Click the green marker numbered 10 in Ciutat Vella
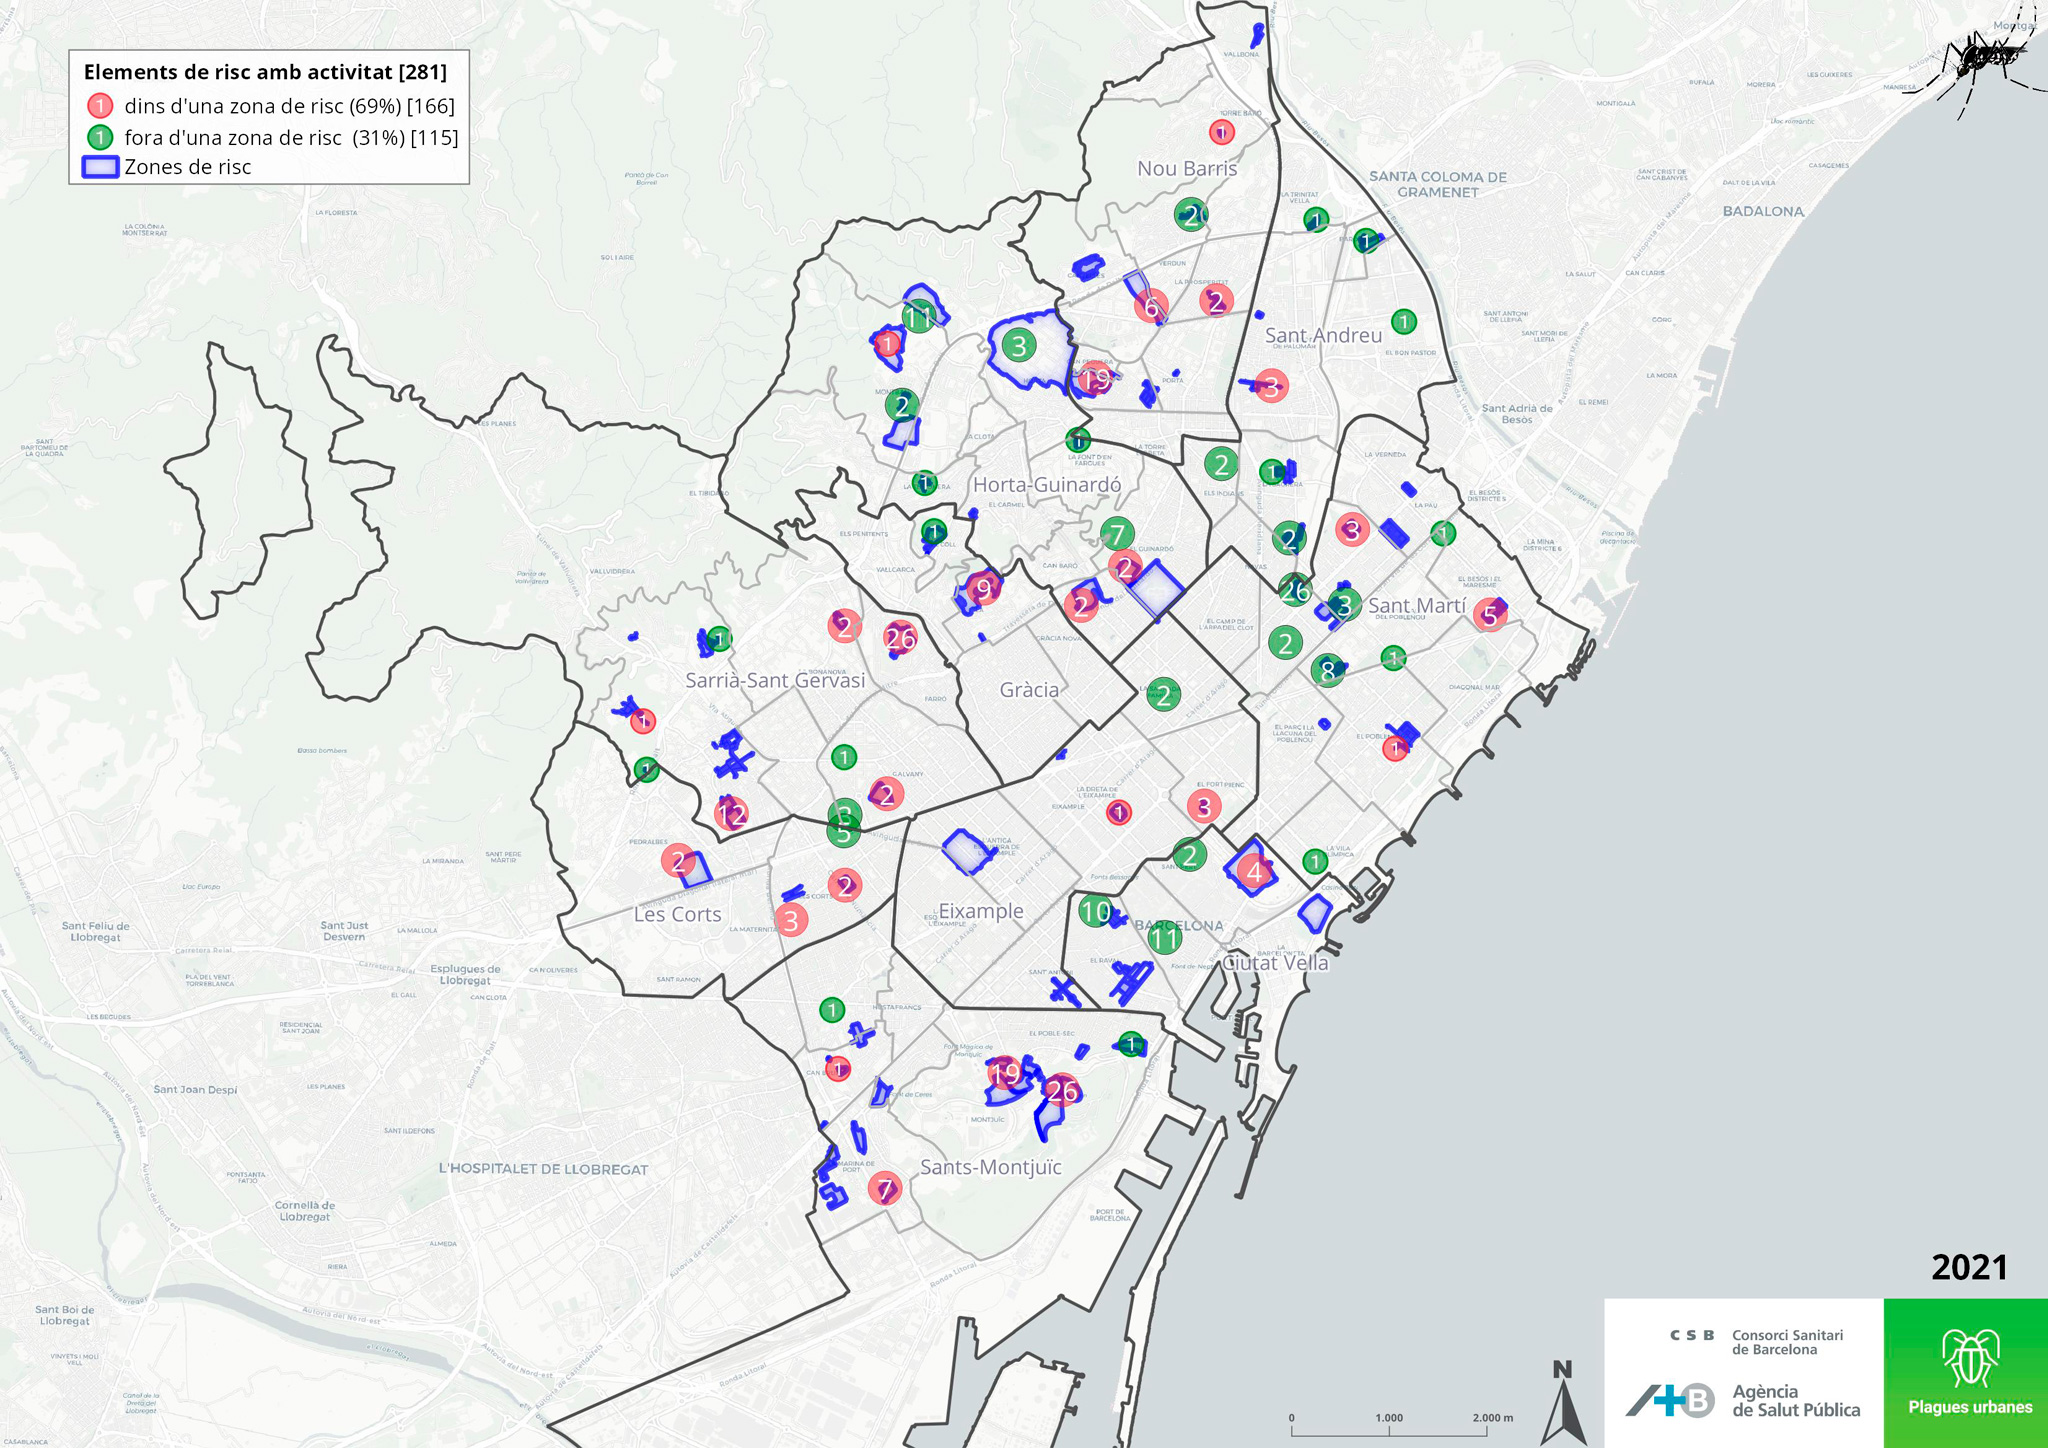The height and width of the screenshot is (1448, 2048). pos(1096,911)
